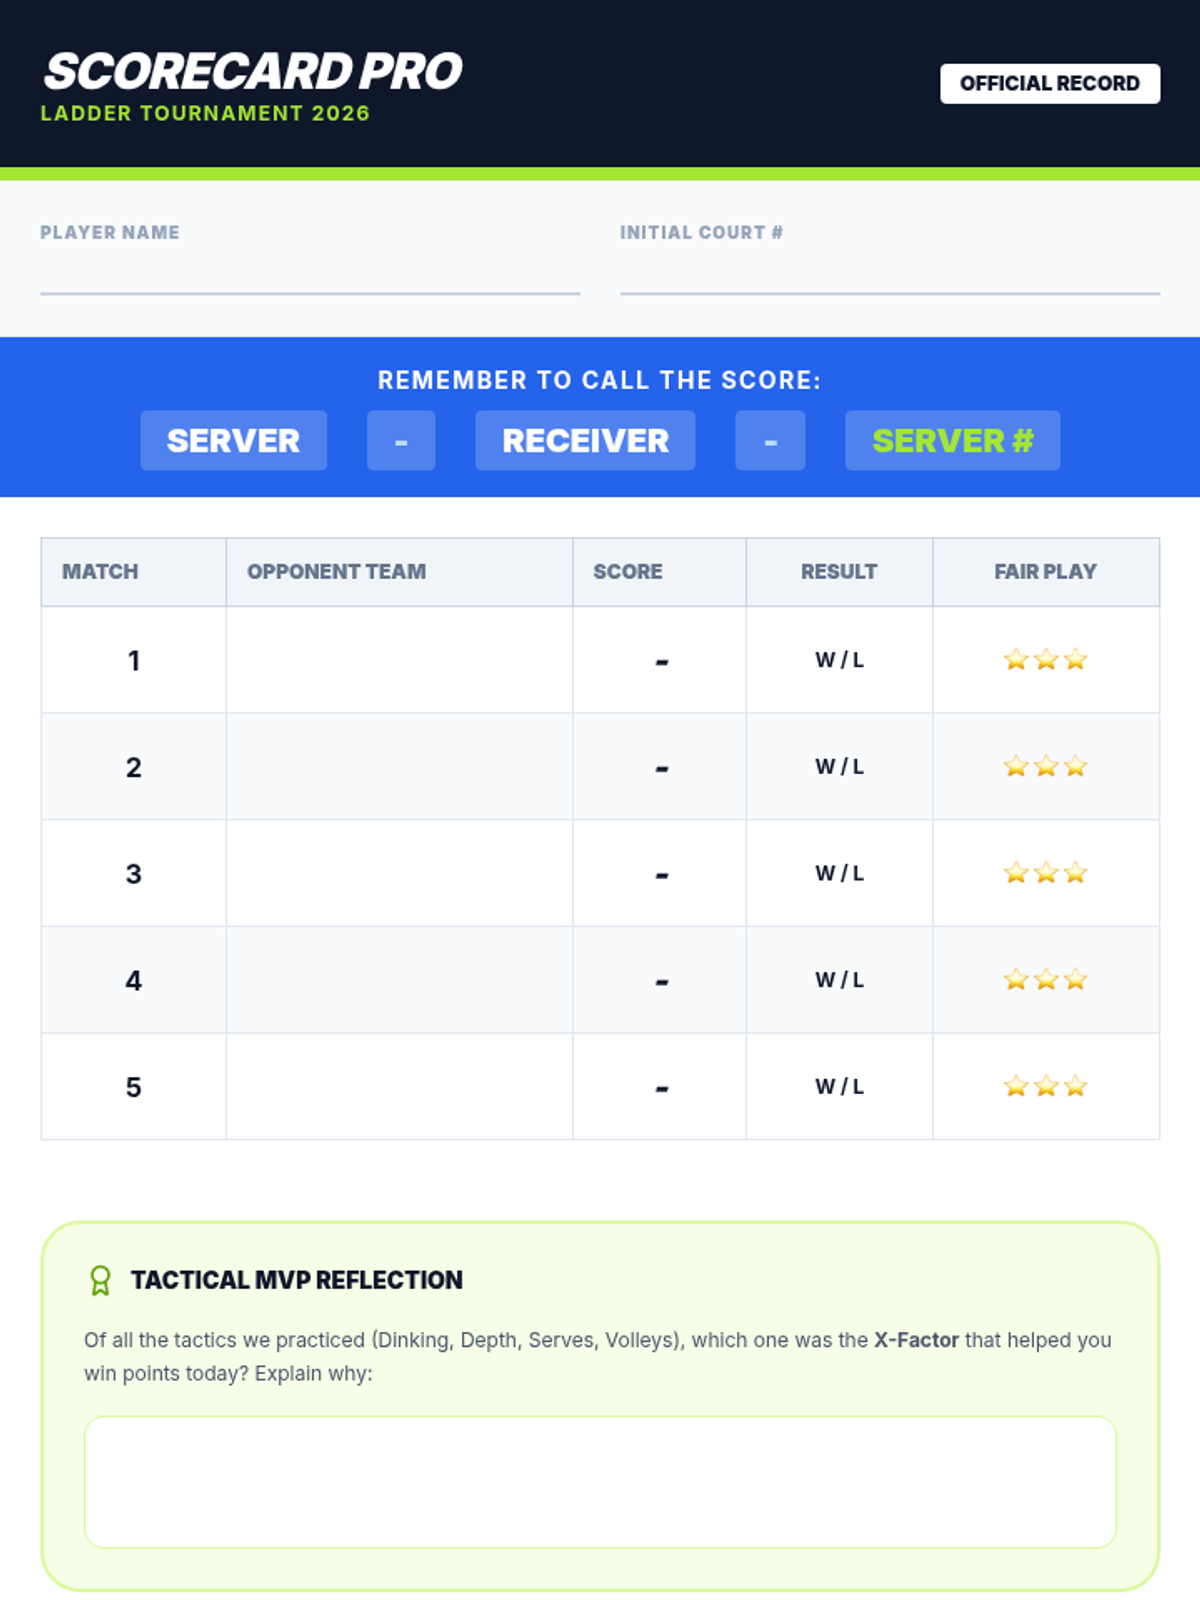Mark W / L result for match 1
The width and height of the screenshot is (1200, 1600).
point(839,660)
